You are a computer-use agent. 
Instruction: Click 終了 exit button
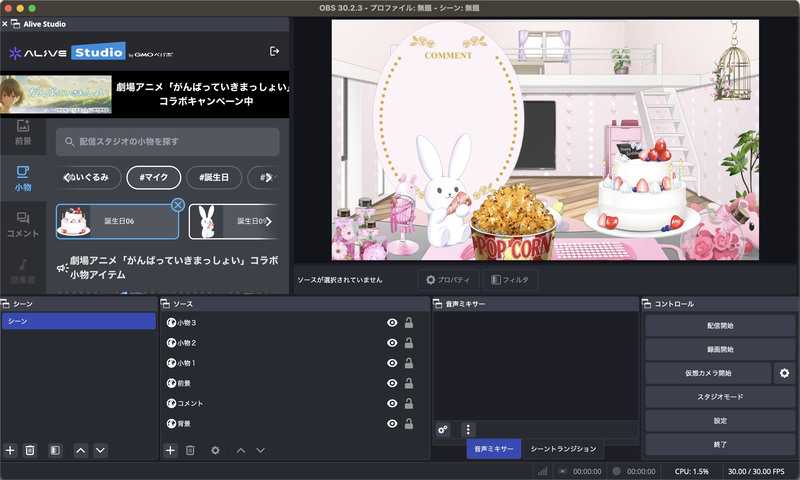click(720, 444)
